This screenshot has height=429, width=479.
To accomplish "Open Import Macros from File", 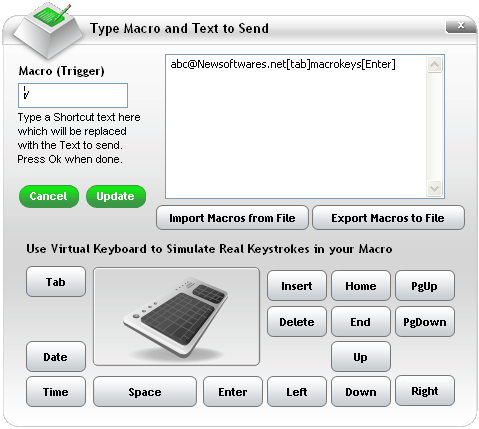I will [232, 218].
